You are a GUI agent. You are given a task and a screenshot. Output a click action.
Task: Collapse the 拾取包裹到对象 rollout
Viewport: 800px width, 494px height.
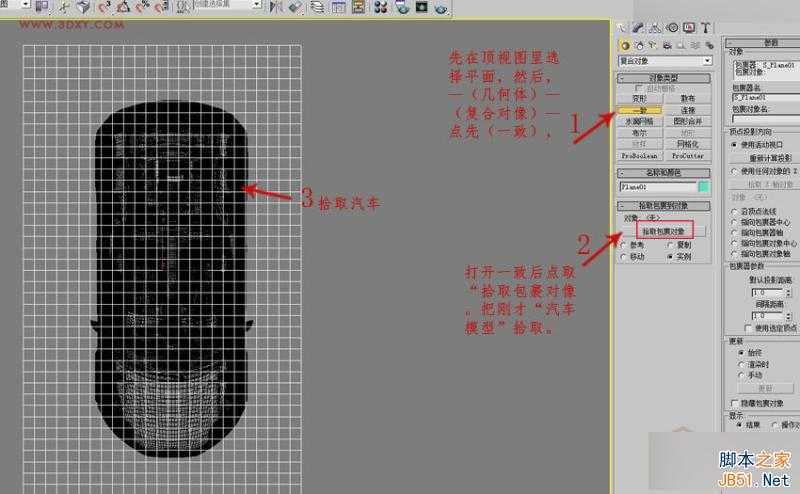coord(664,206)
